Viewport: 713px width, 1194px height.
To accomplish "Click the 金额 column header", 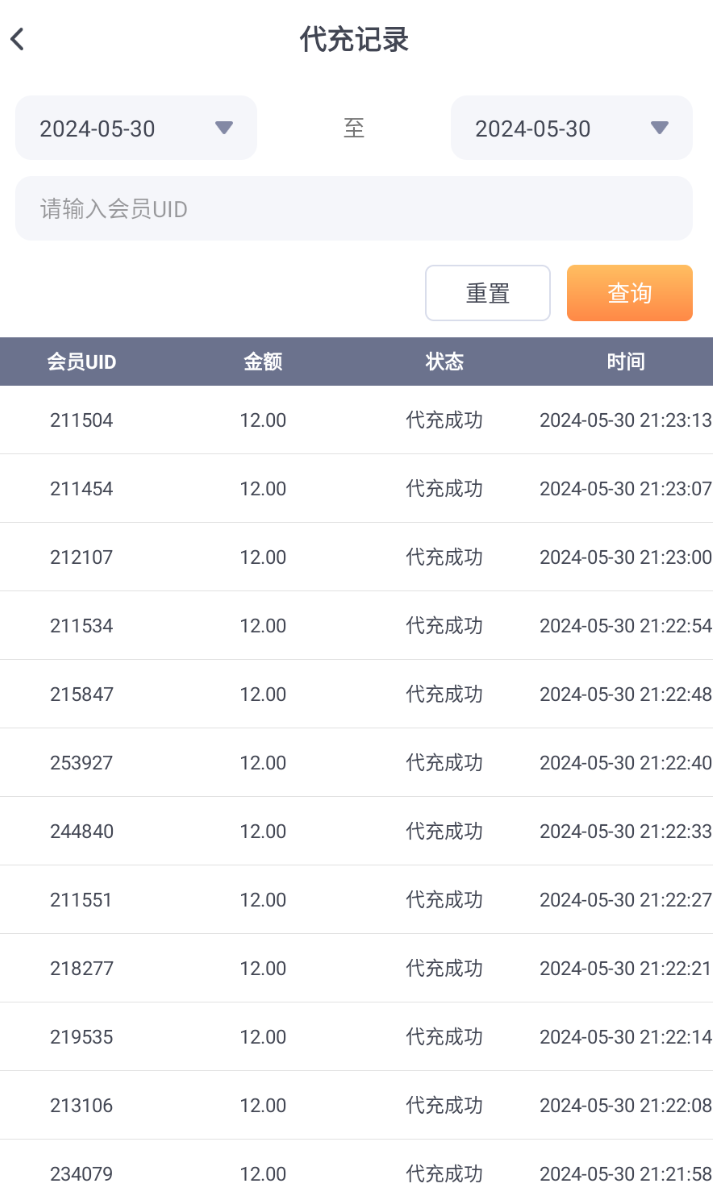I will (x=263, y=362).
